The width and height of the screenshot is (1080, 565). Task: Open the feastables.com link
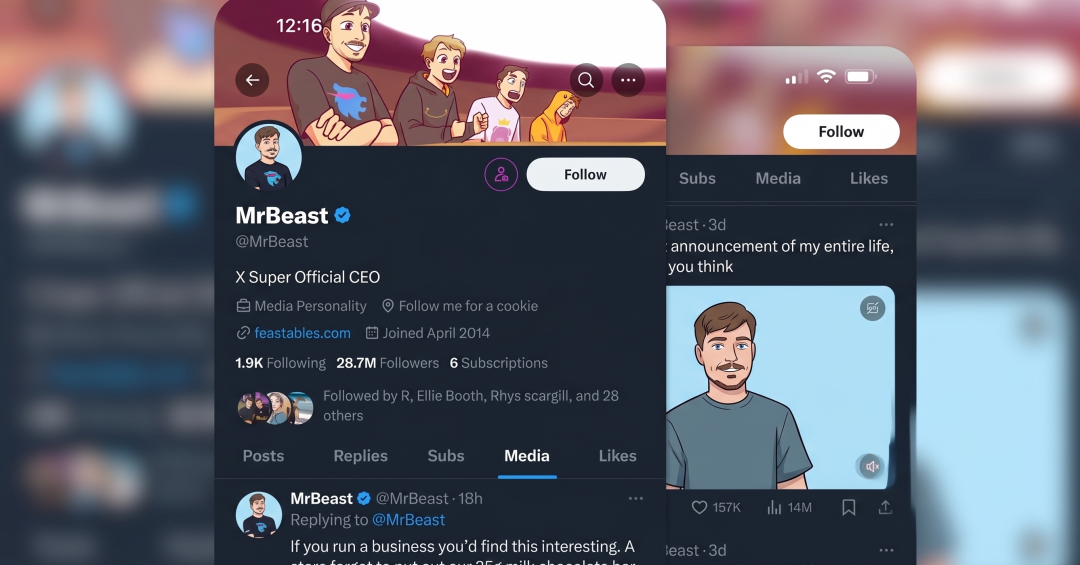pos(302,333)
